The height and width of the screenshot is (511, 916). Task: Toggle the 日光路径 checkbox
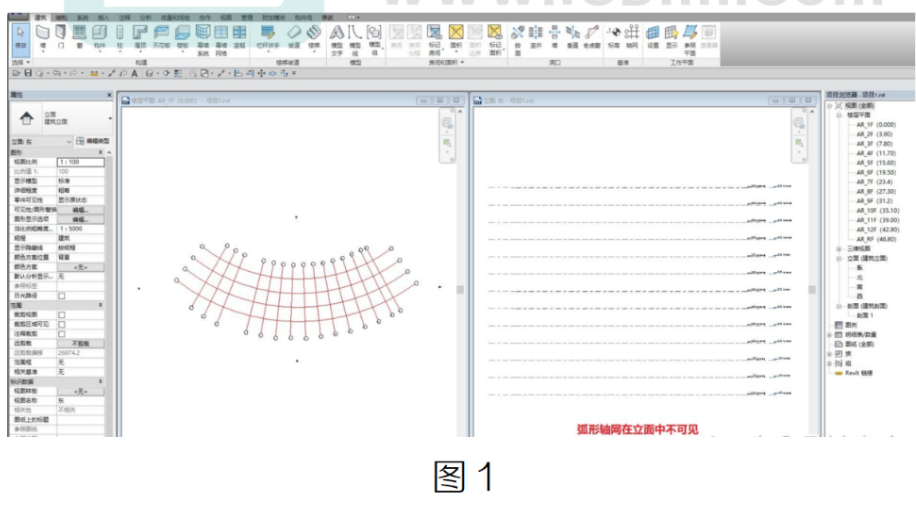(x=61, y=296)
